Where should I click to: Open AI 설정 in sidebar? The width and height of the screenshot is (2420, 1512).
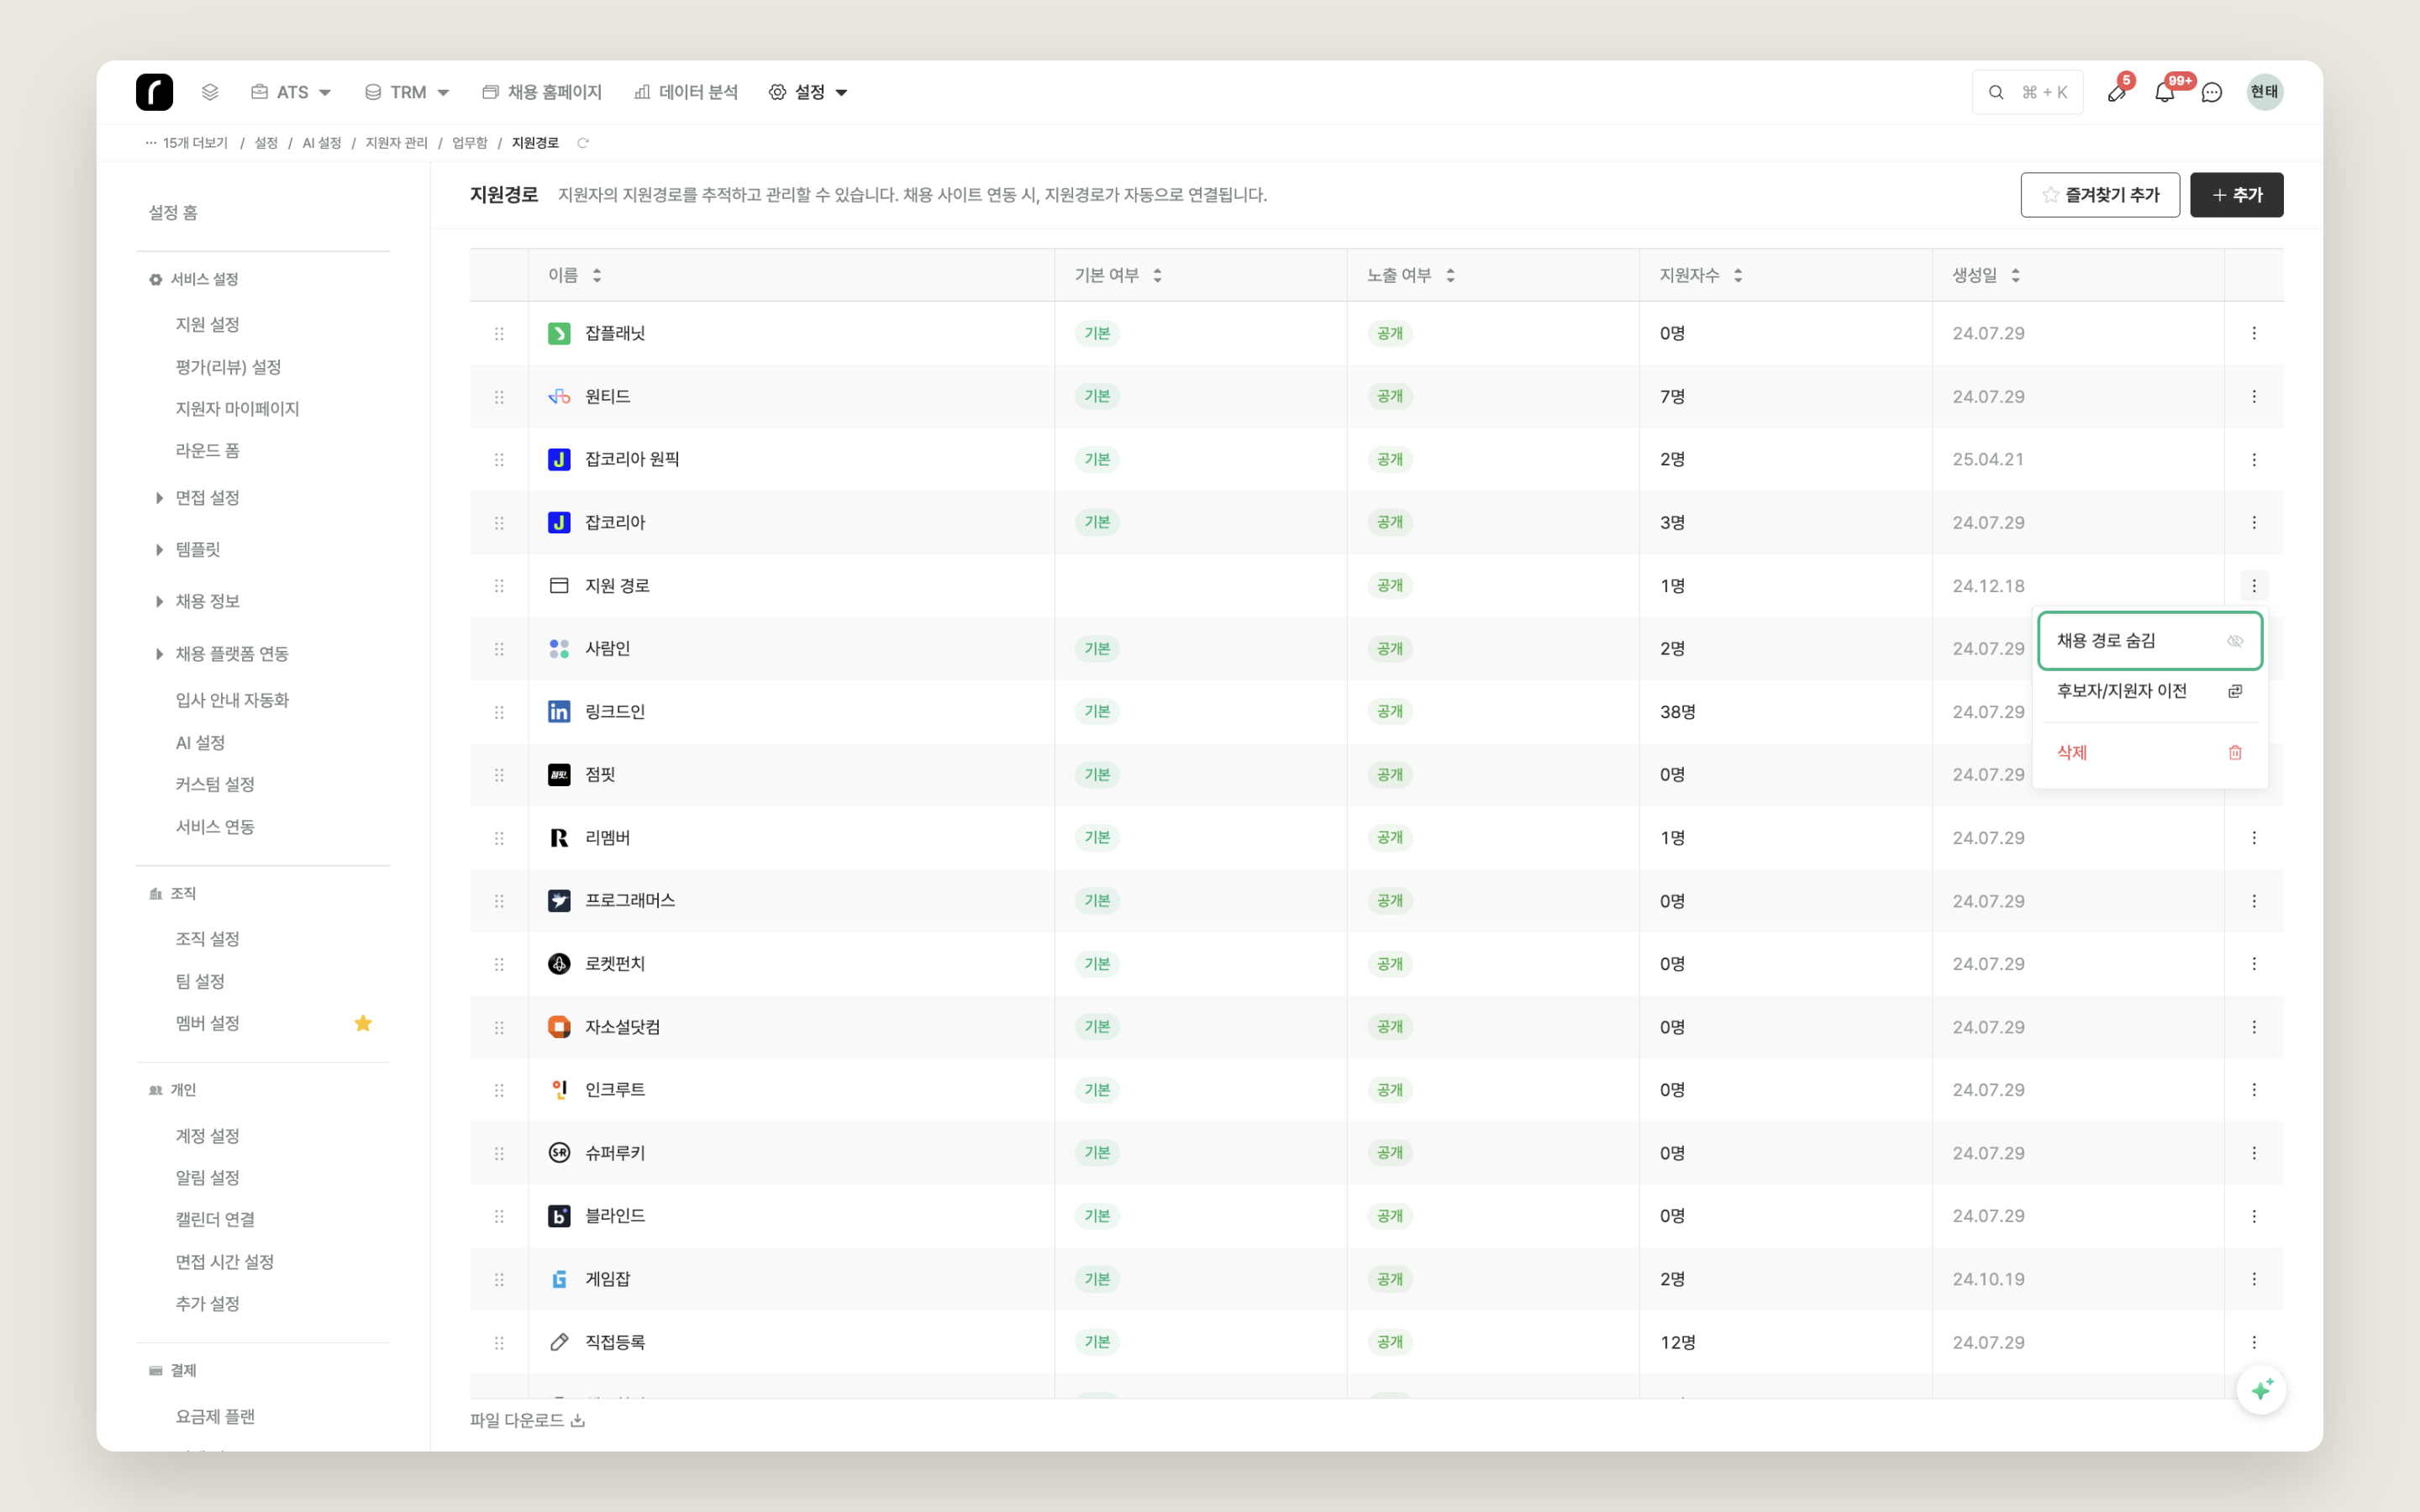point(200,743)
